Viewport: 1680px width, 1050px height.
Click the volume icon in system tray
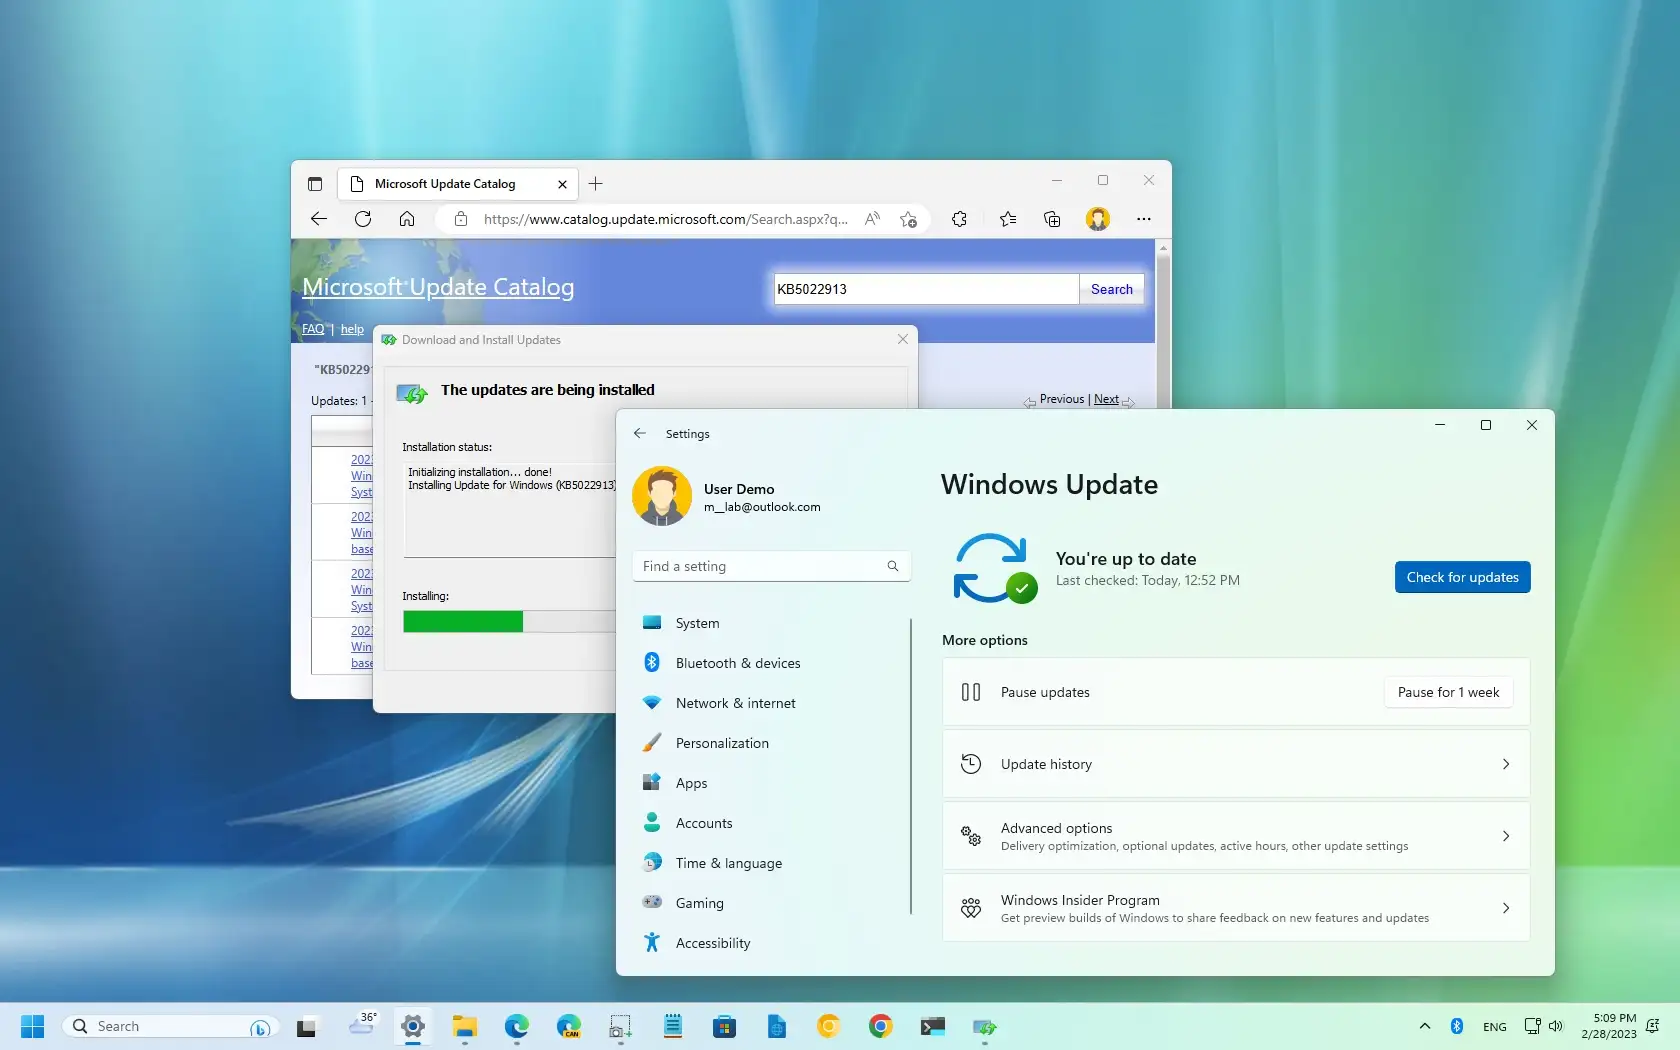1556,1026
